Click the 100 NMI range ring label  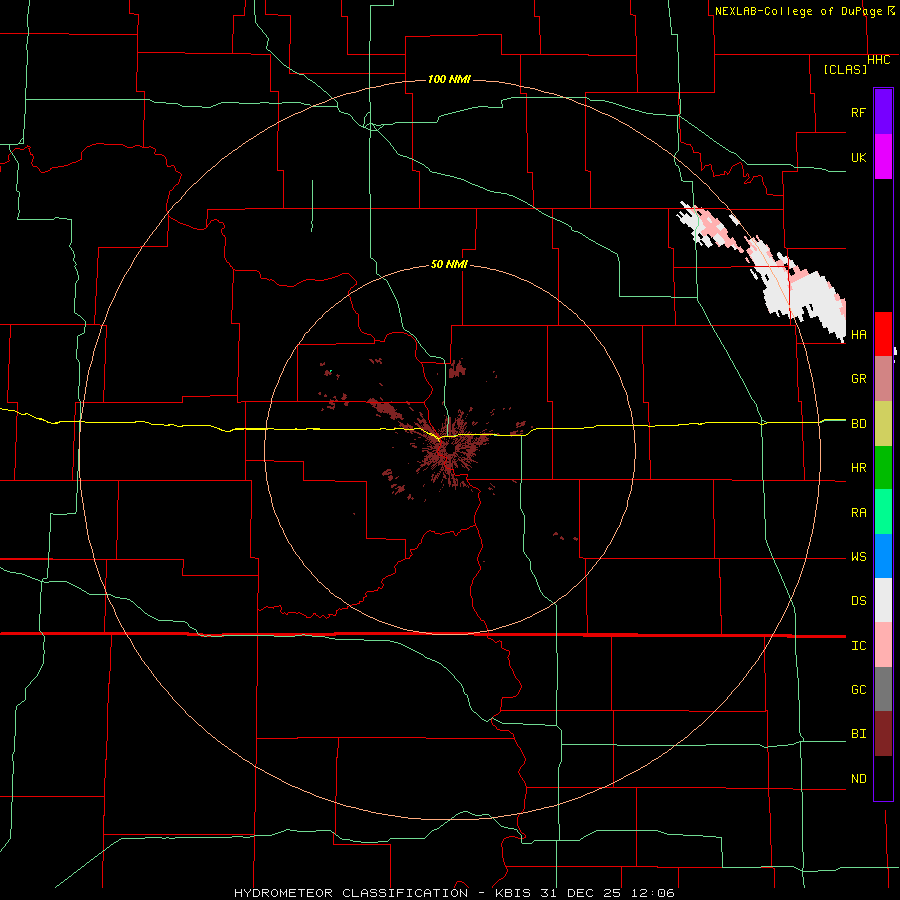[449, 79]
